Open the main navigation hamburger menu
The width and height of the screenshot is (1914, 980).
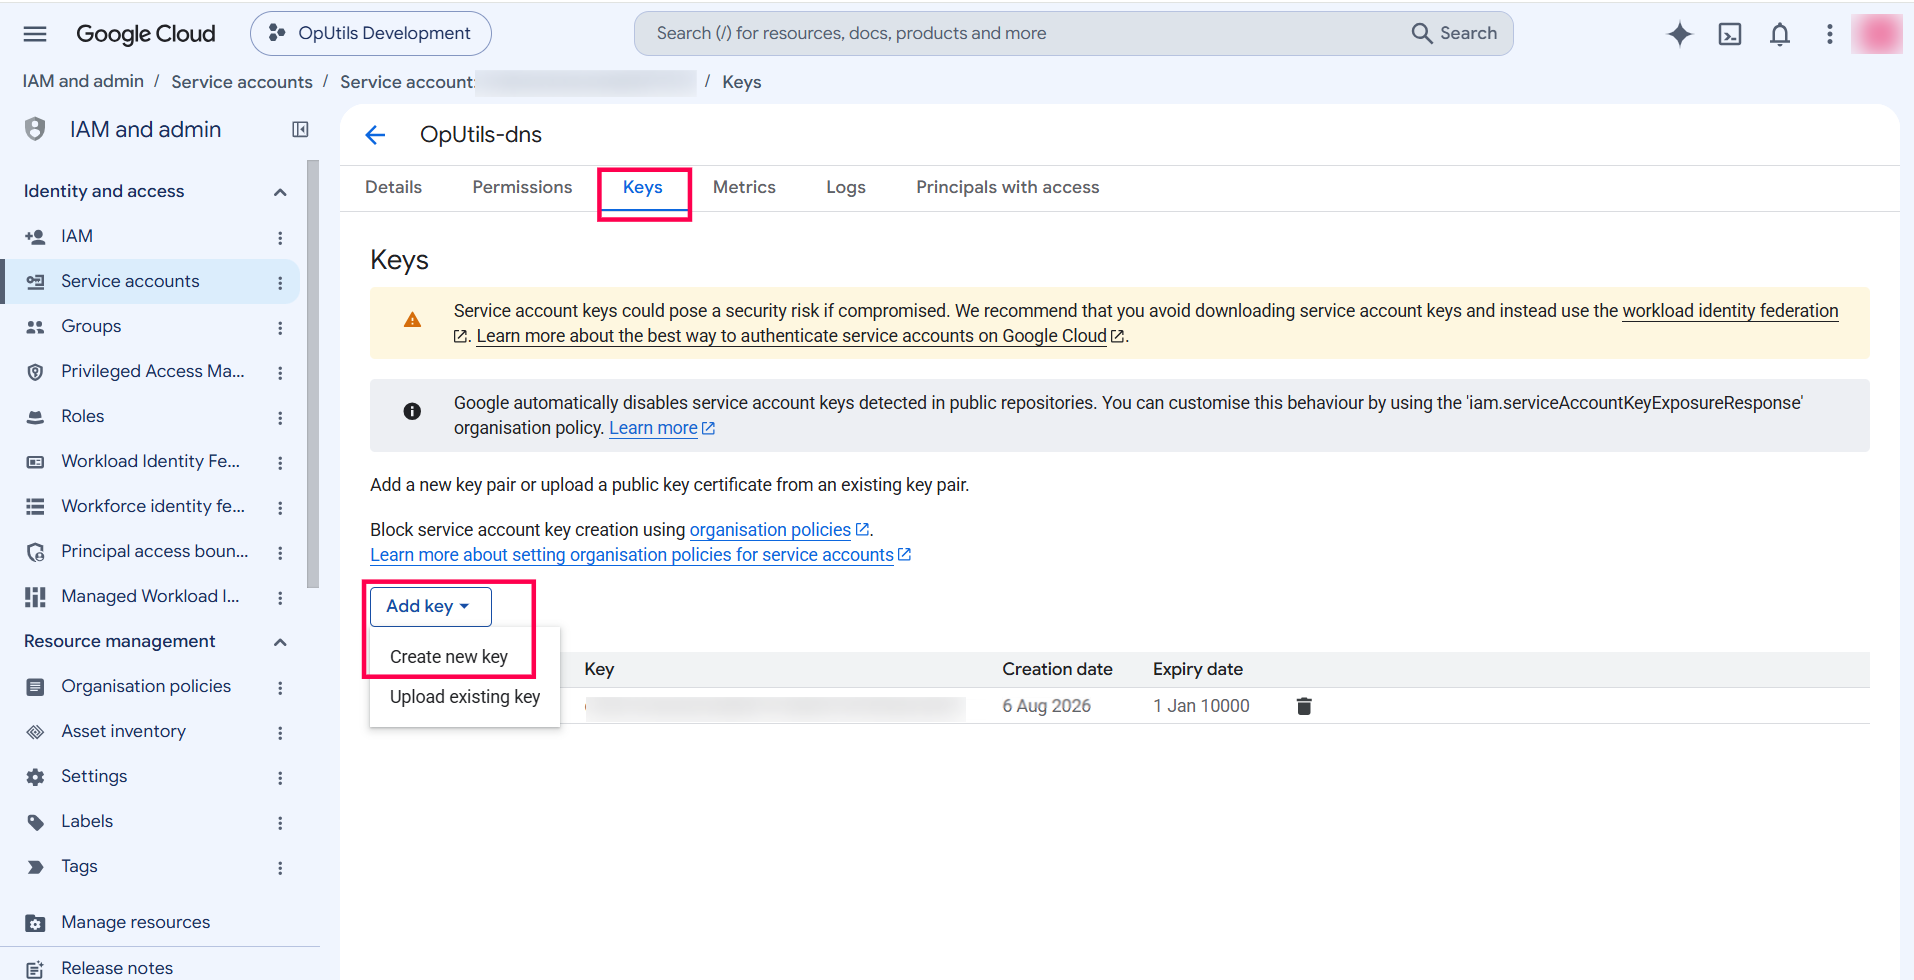tap(35, 34)
